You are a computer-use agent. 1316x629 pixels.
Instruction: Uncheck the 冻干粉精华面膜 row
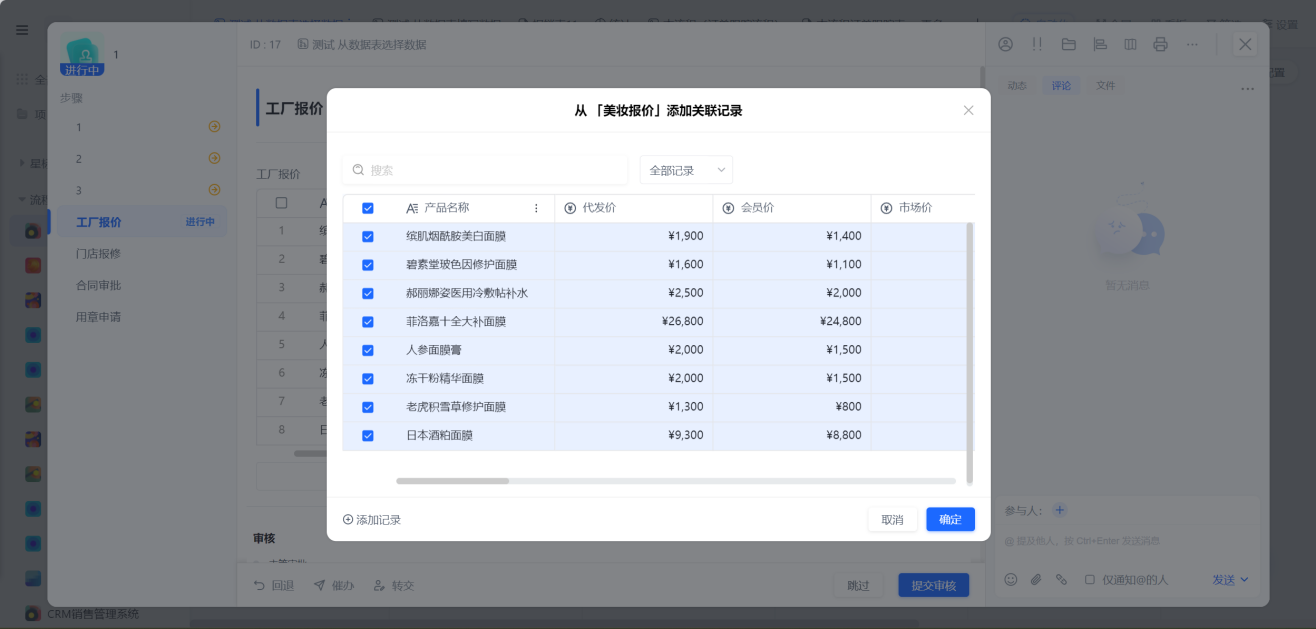click(x=368, y=379)
